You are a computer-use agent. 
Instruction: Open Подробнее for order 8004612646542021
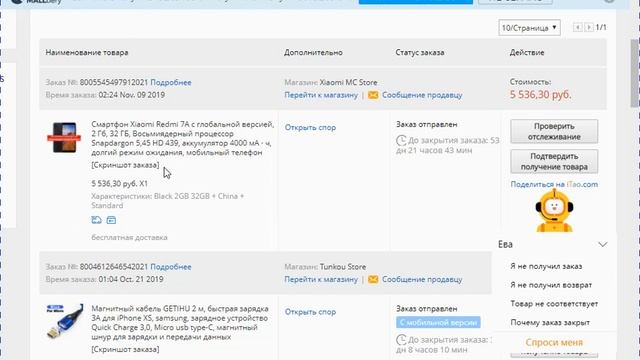point(171,267)
